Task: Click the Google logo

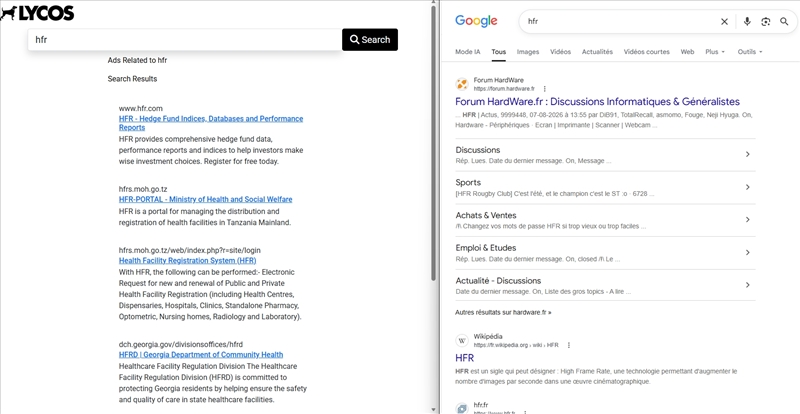Action: (476, 21)
